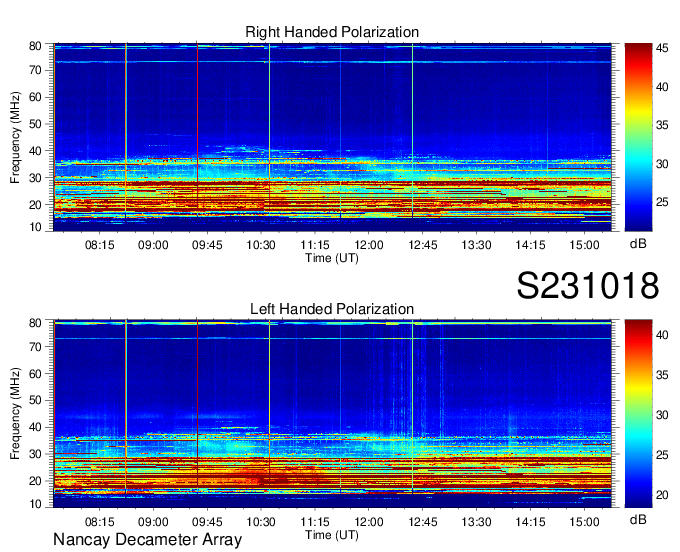Viewport: 680px width, 552px height.
Task: Click the 09:00 time tick on the Right Handed plot
Action: [x=153, y=245]
